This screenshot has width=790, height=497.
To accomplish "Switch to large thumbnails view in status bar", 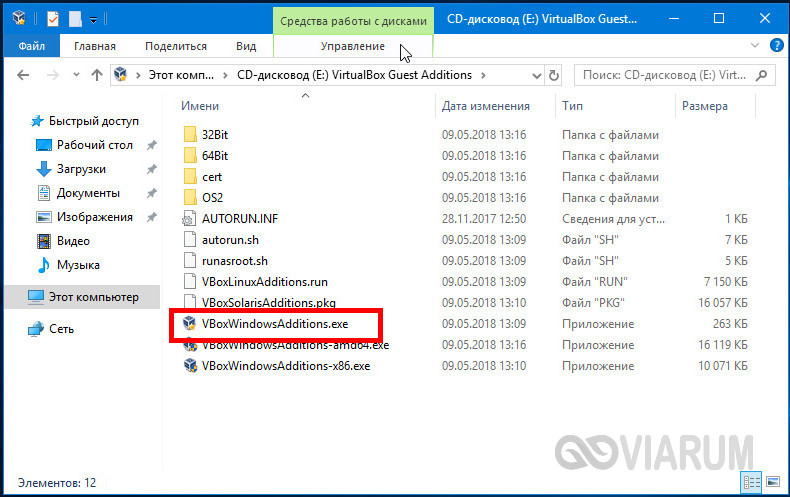I will [x=773, y=482].
